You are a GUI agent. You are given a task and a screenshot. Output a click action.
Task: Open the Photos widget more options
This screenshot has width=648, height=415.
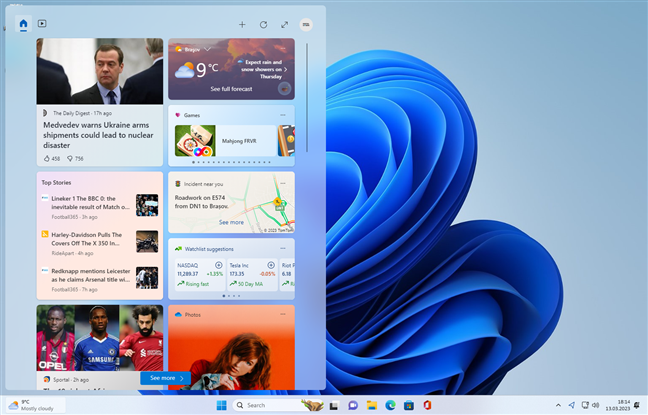click(283, 314)
